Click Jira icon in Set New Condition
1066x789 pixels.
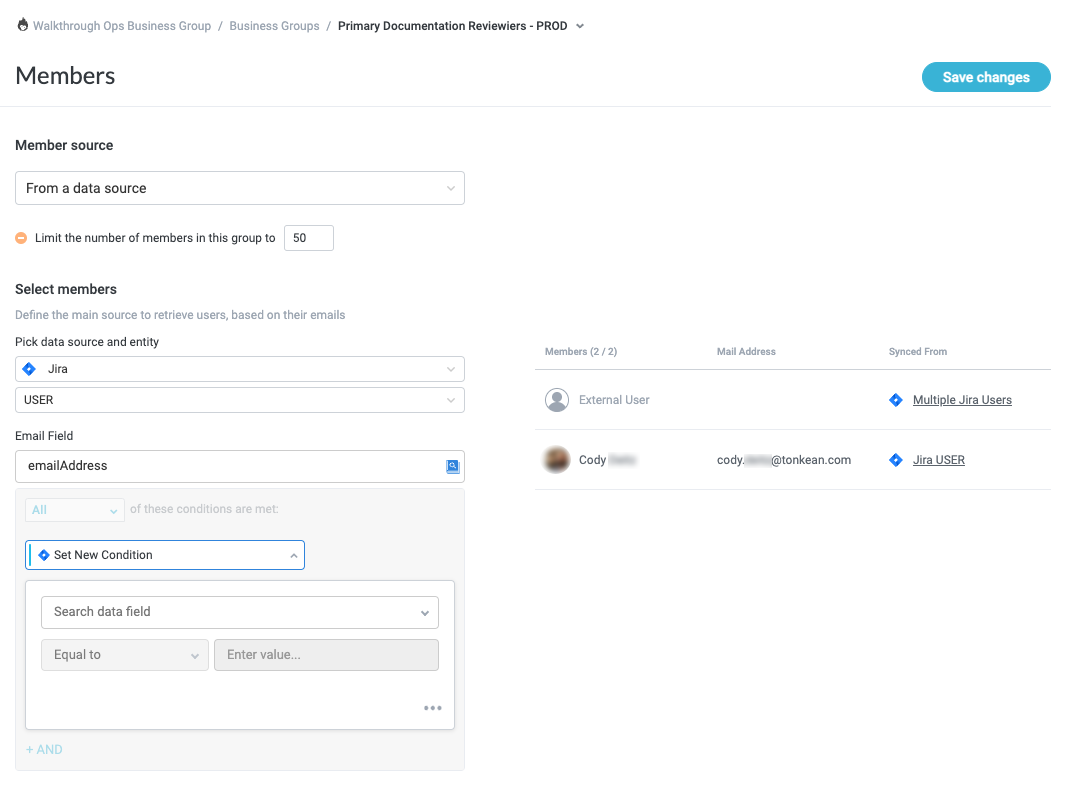43,555
